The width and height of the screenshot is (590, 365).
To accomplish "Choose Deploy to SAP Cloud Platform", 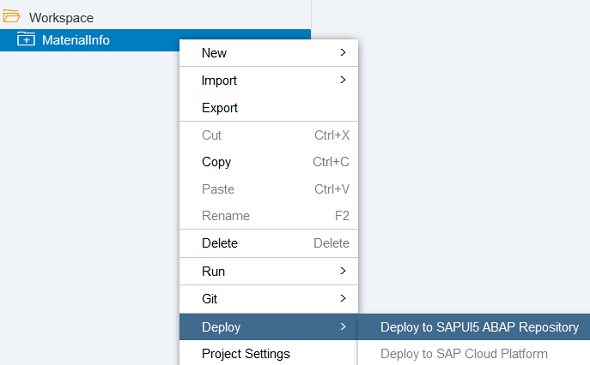I will (x=474, y=353).
